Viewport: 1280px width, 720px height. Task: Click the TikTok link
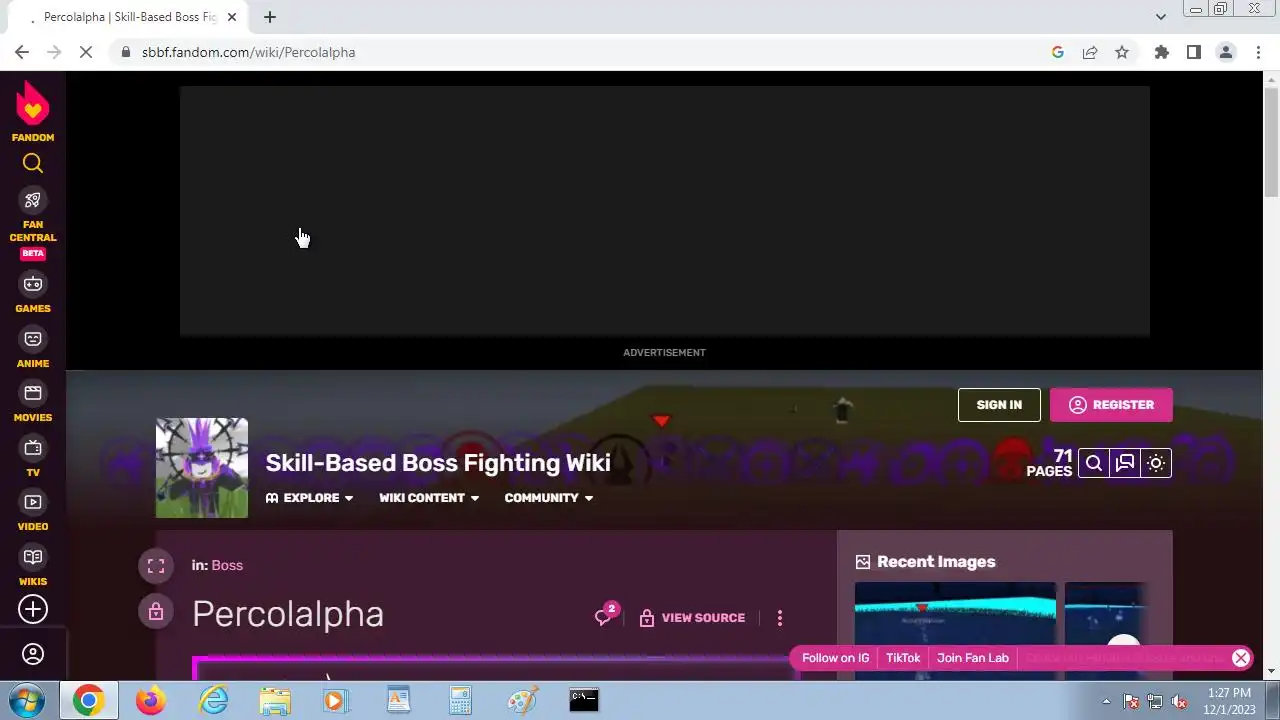[903, 658]
